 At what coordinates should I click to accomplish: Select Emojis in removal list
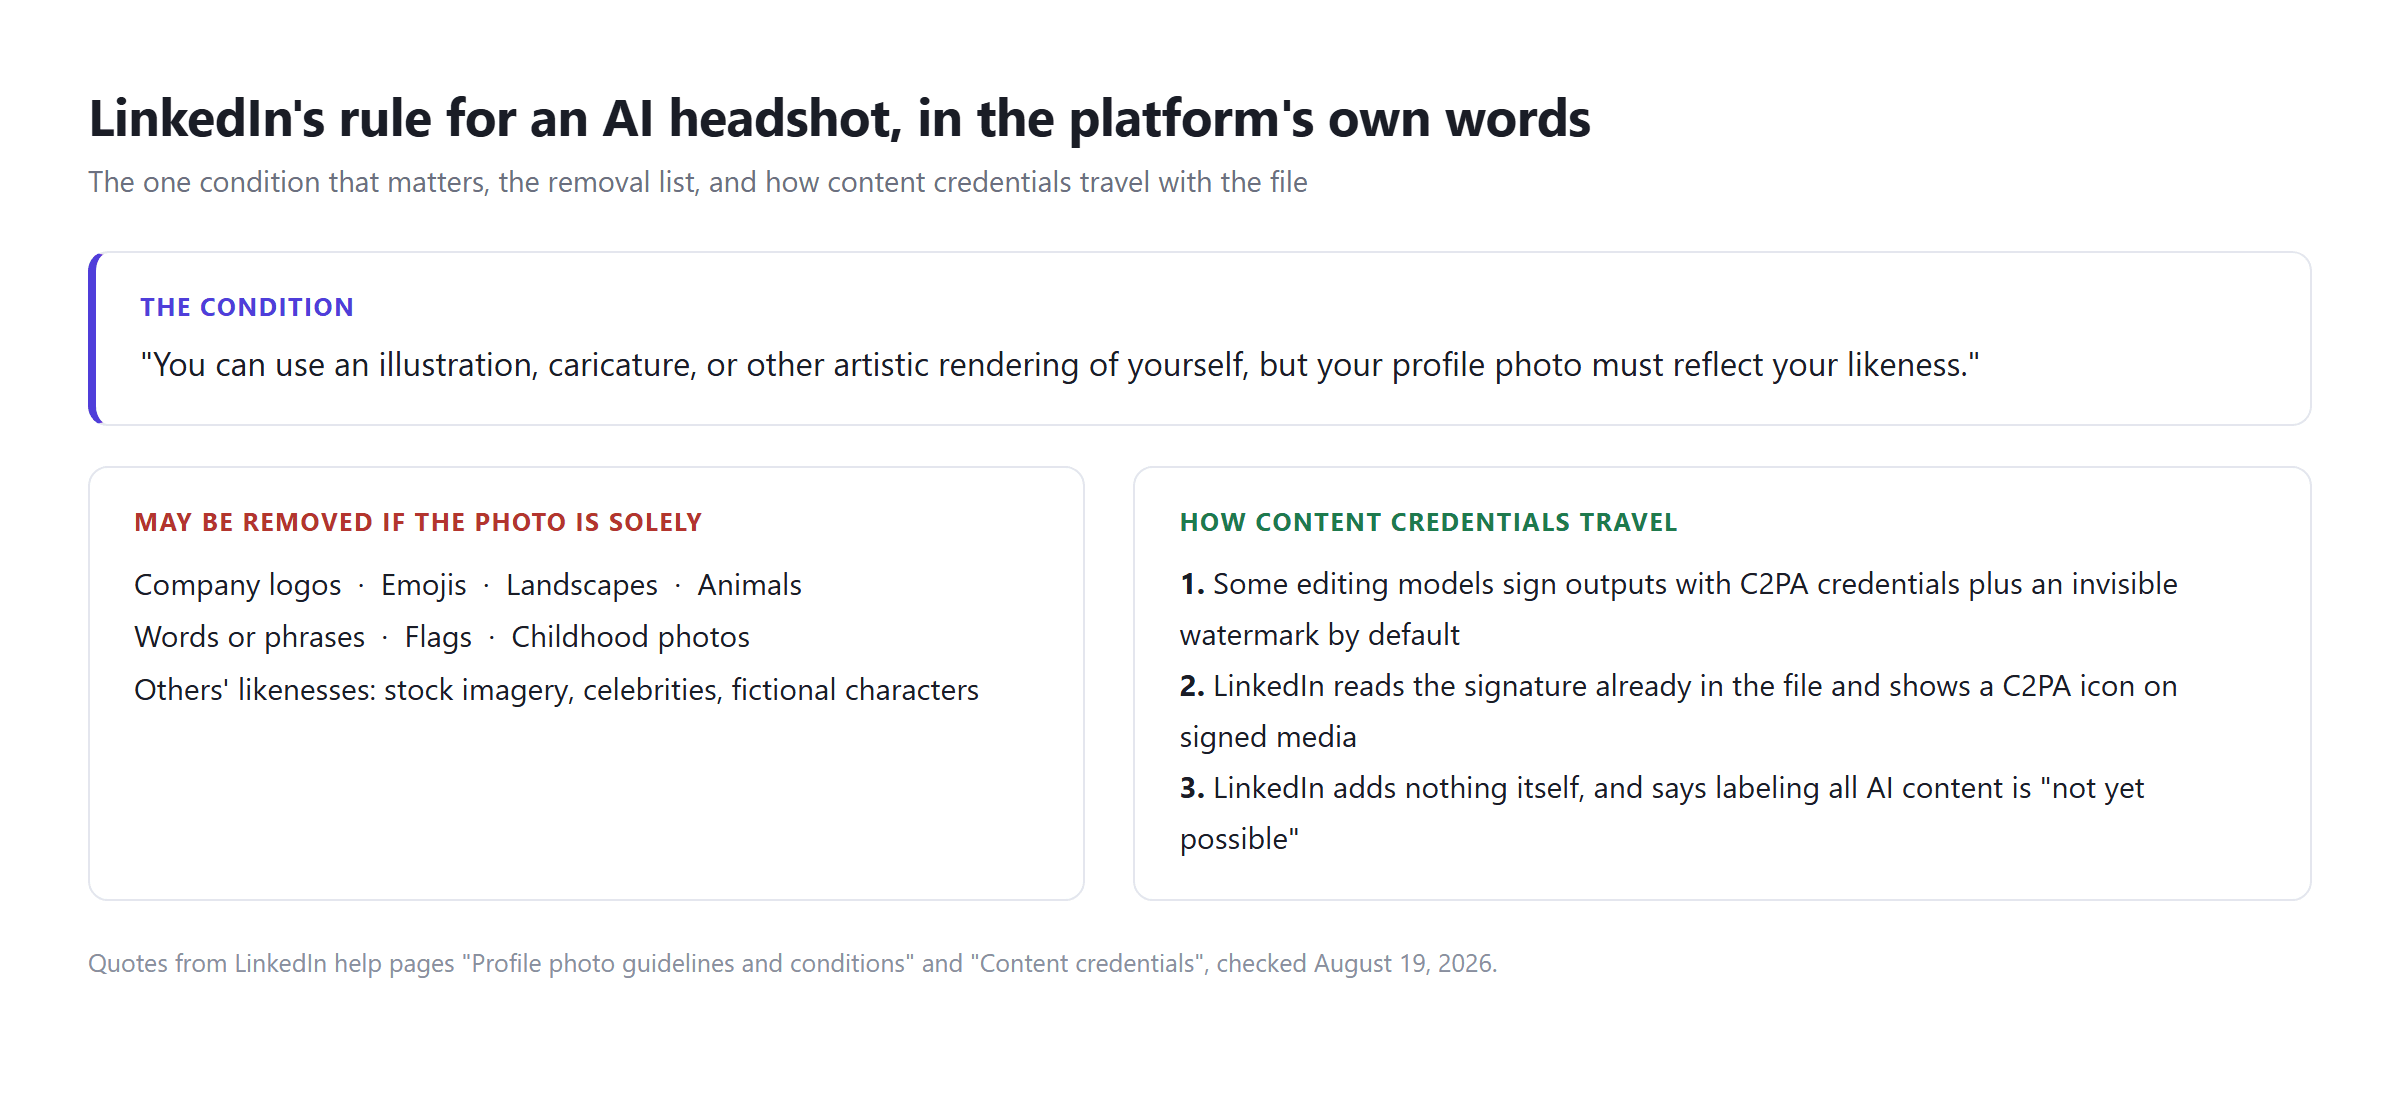(423, 585)
